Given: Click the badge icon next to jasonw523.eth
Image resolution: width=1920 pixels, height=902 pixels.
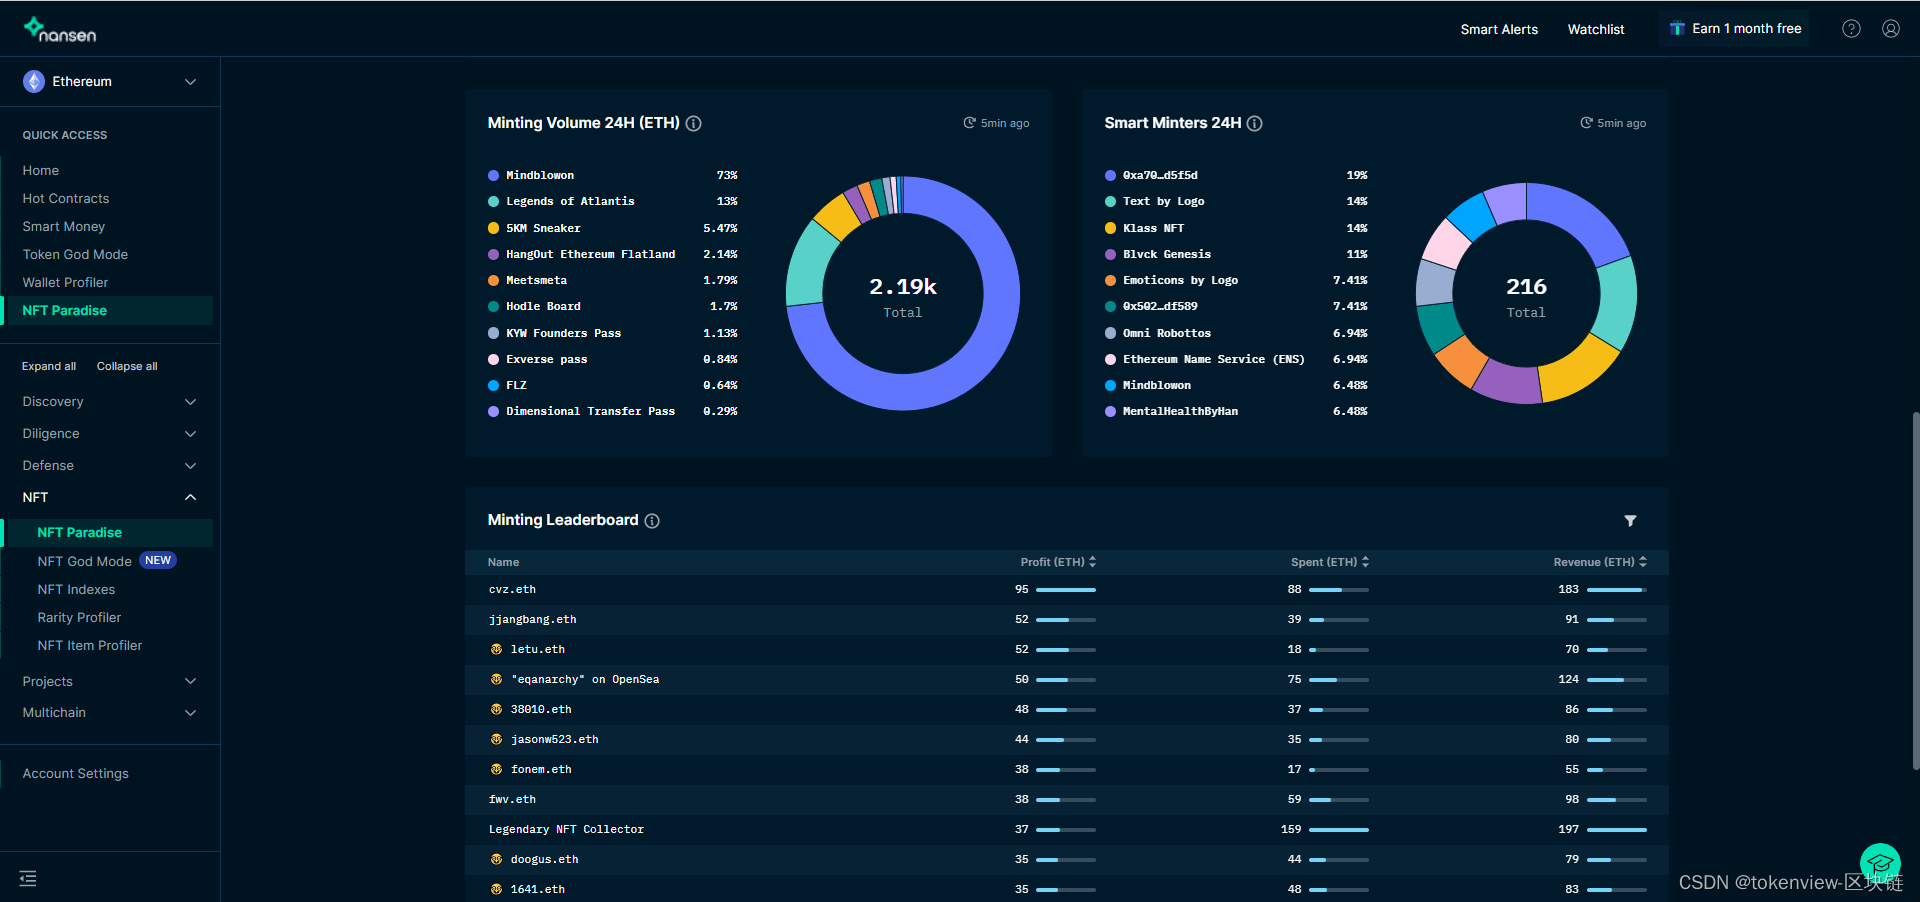Looking at the screenshot, I should [496, 739].
